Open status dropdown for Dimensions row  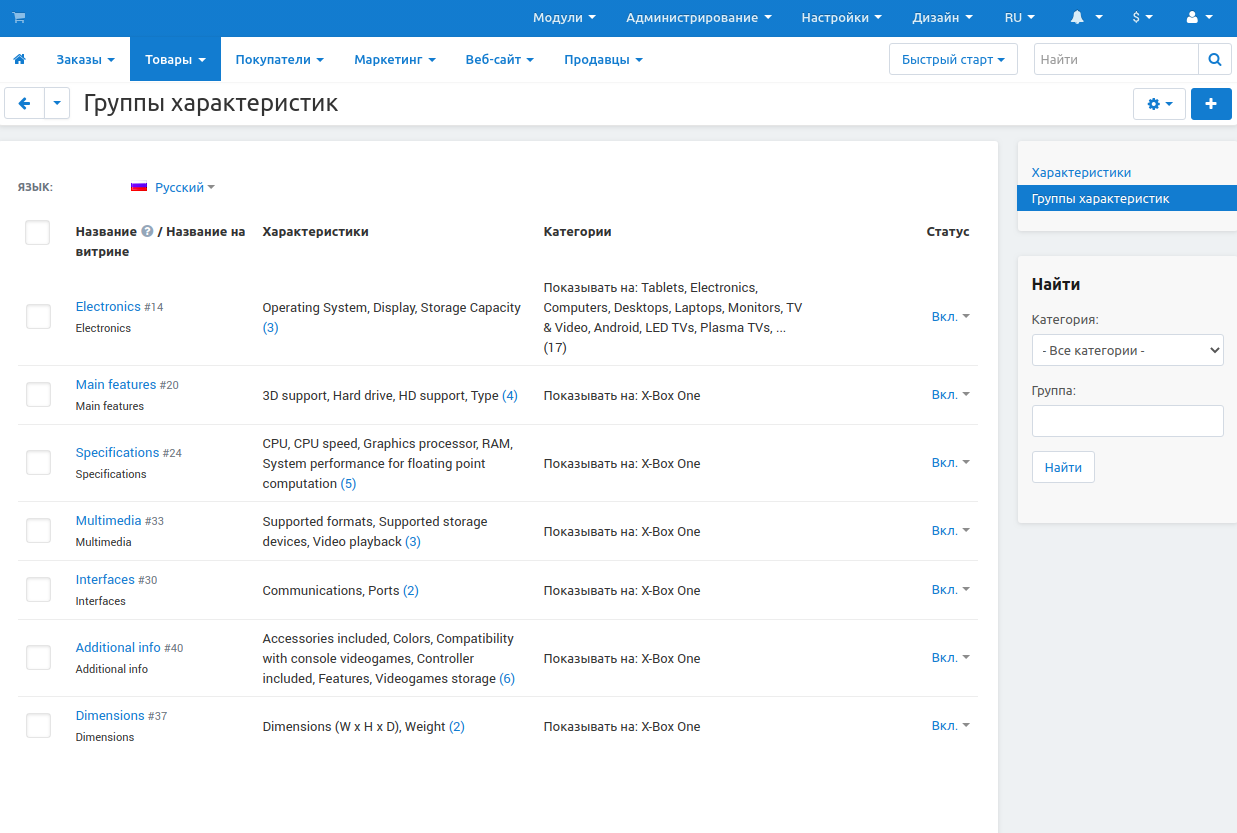[950, 726]
